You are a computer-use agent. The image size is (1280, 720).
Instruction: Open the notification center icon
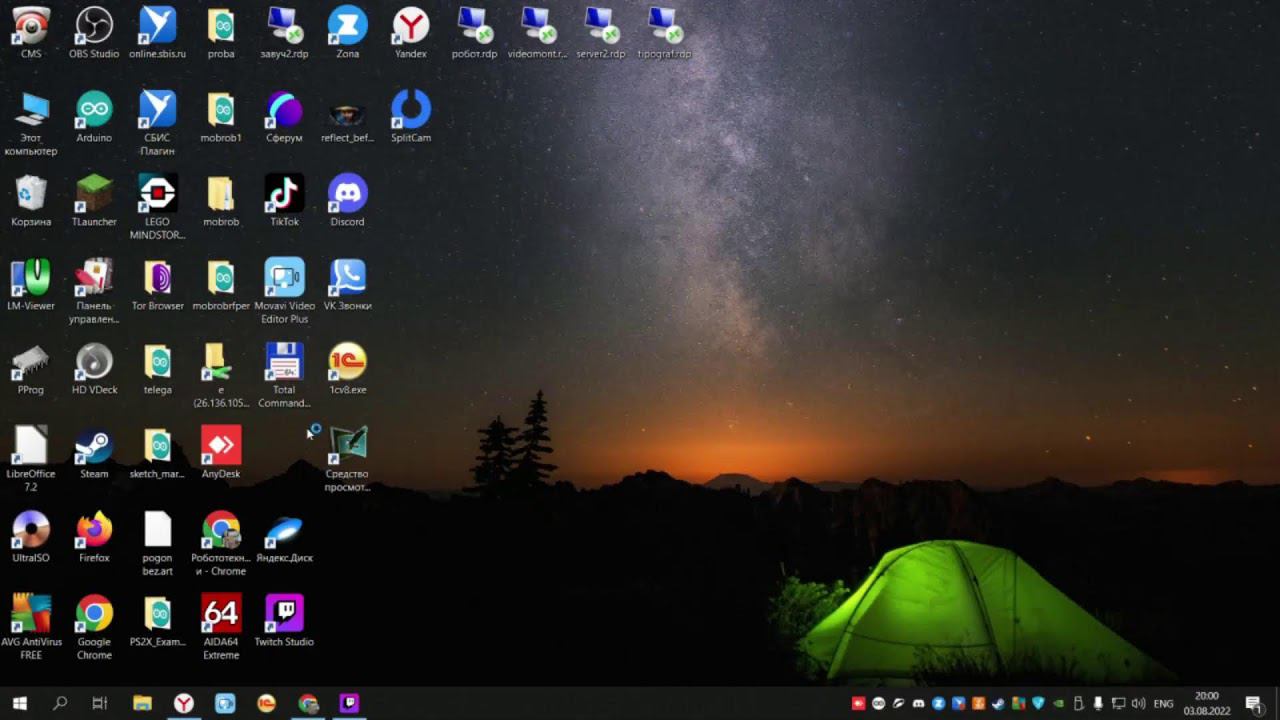1253,704
